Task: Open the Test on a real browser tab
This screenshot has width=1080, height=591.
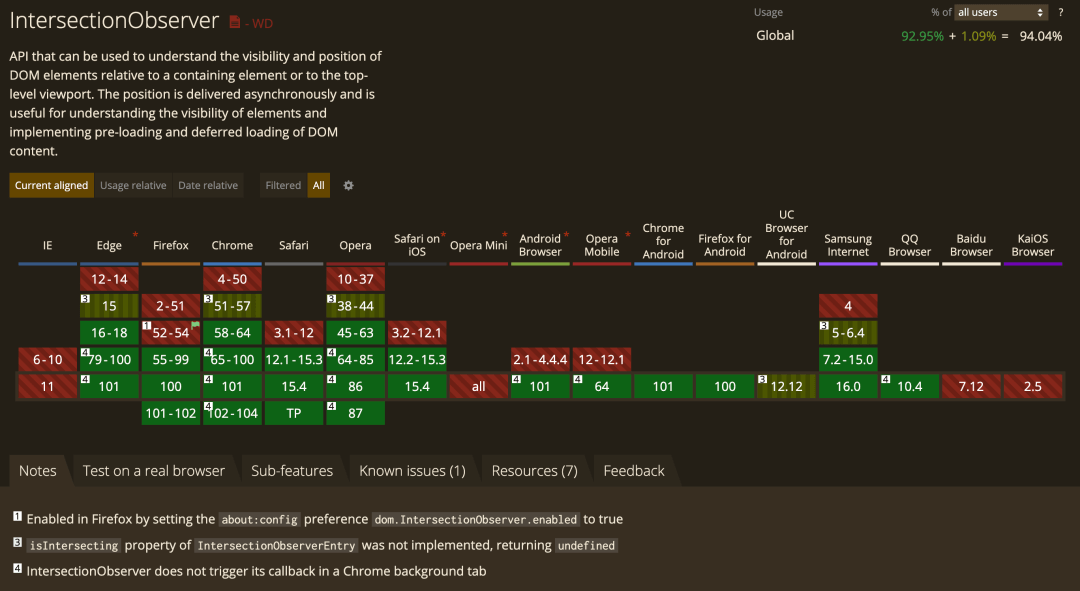Action: (154, 471)
